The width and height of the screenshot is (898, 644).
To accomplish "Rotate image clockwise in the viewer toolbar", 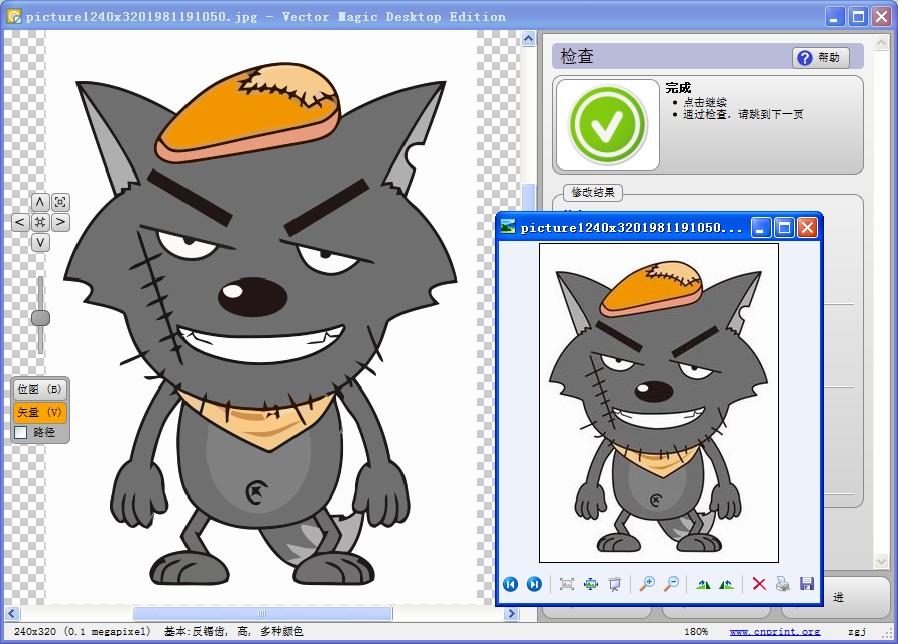I will [703, 584].
